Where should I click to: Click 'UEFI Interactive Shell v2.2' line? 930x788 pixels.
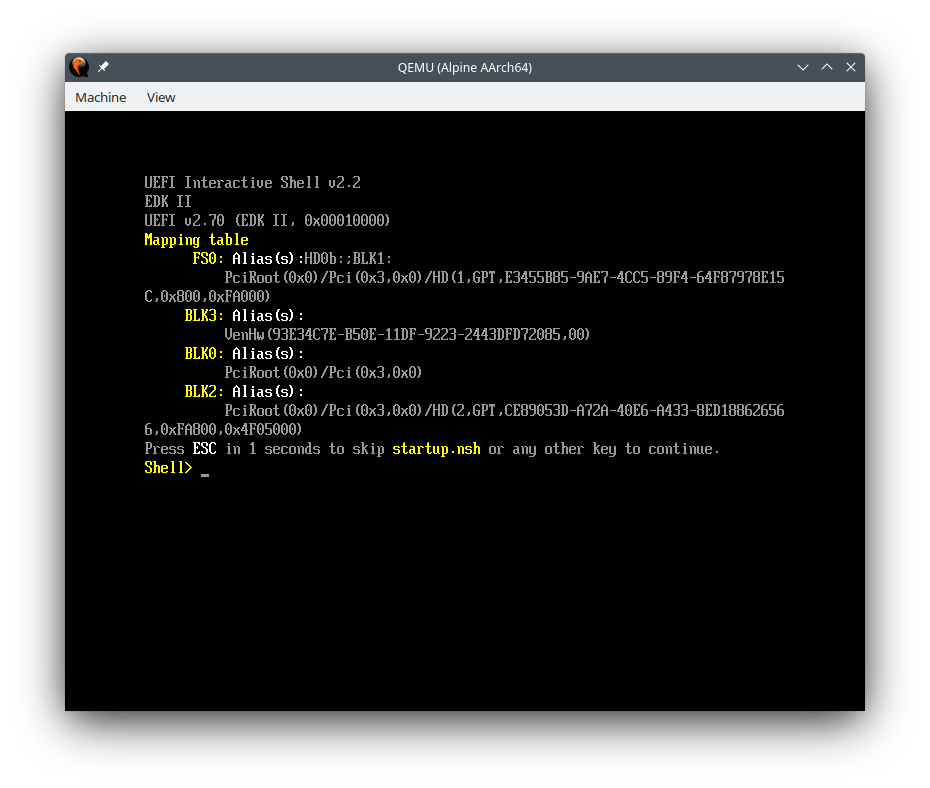click(x=253, y=183)
